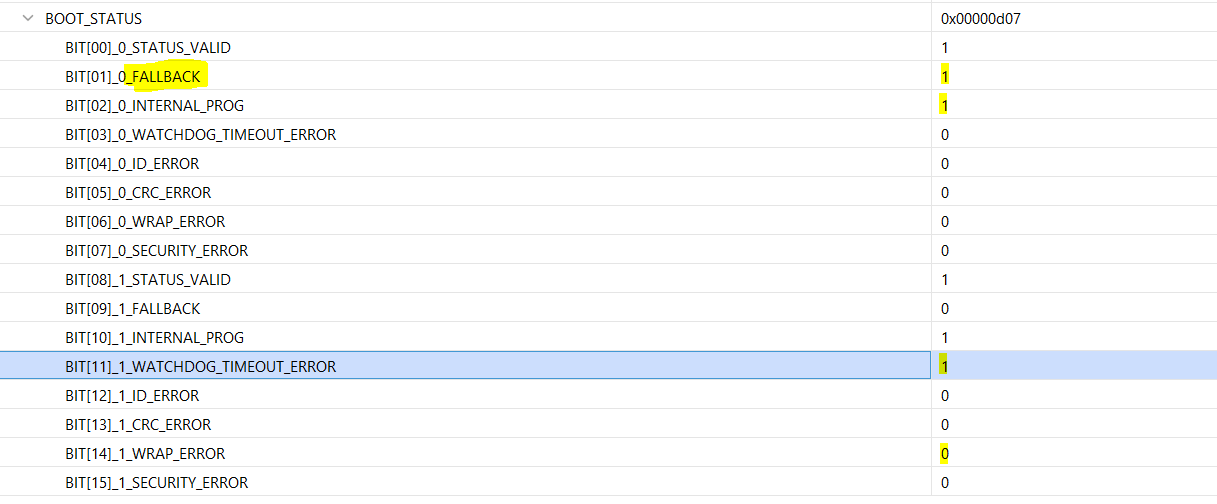Click the BIT[02]_0_INTERNAL_PROG entry
Screen dimensions: 1217x504
coord(154,105)
